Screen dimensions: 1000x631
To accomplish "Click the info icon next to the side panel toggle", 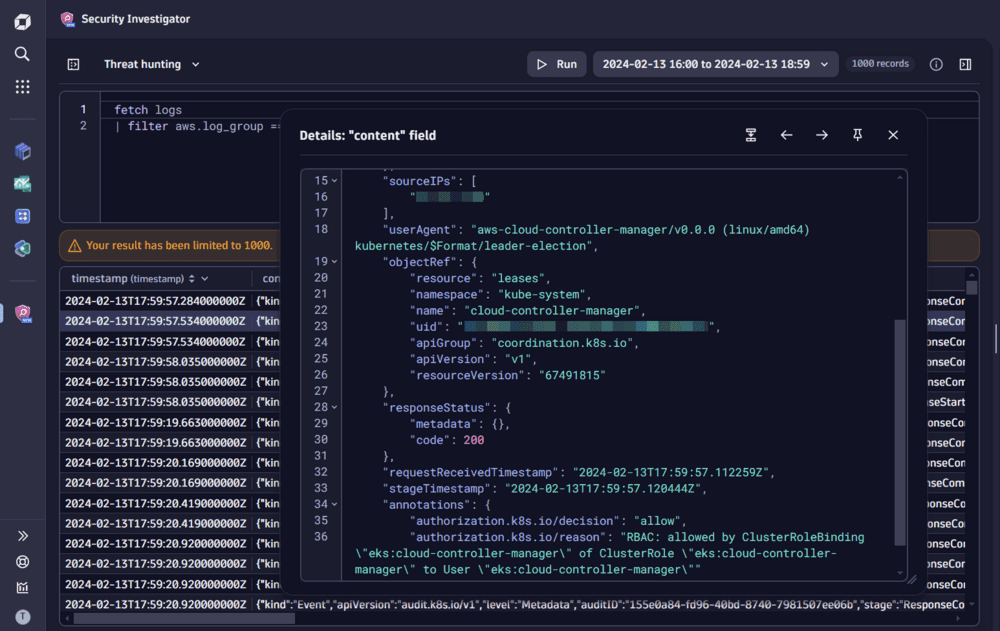I will (936, 64).
